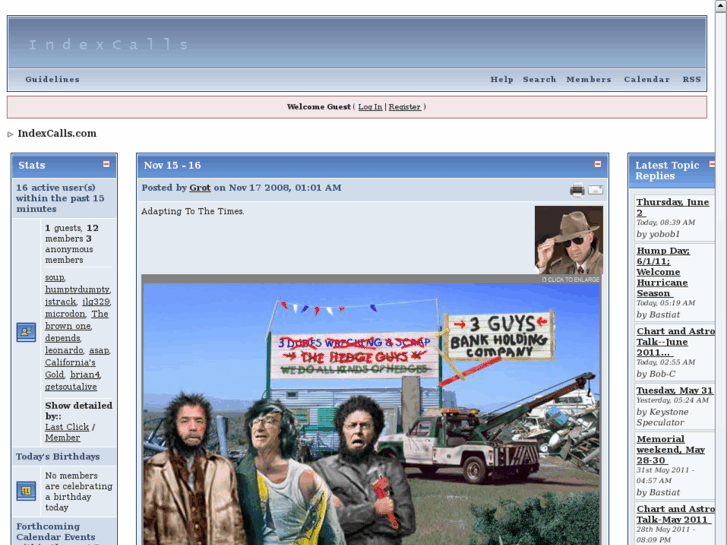Screen dimensions: 727x545
Task: Open the Calendar menu item
Action: coord(646,79)
